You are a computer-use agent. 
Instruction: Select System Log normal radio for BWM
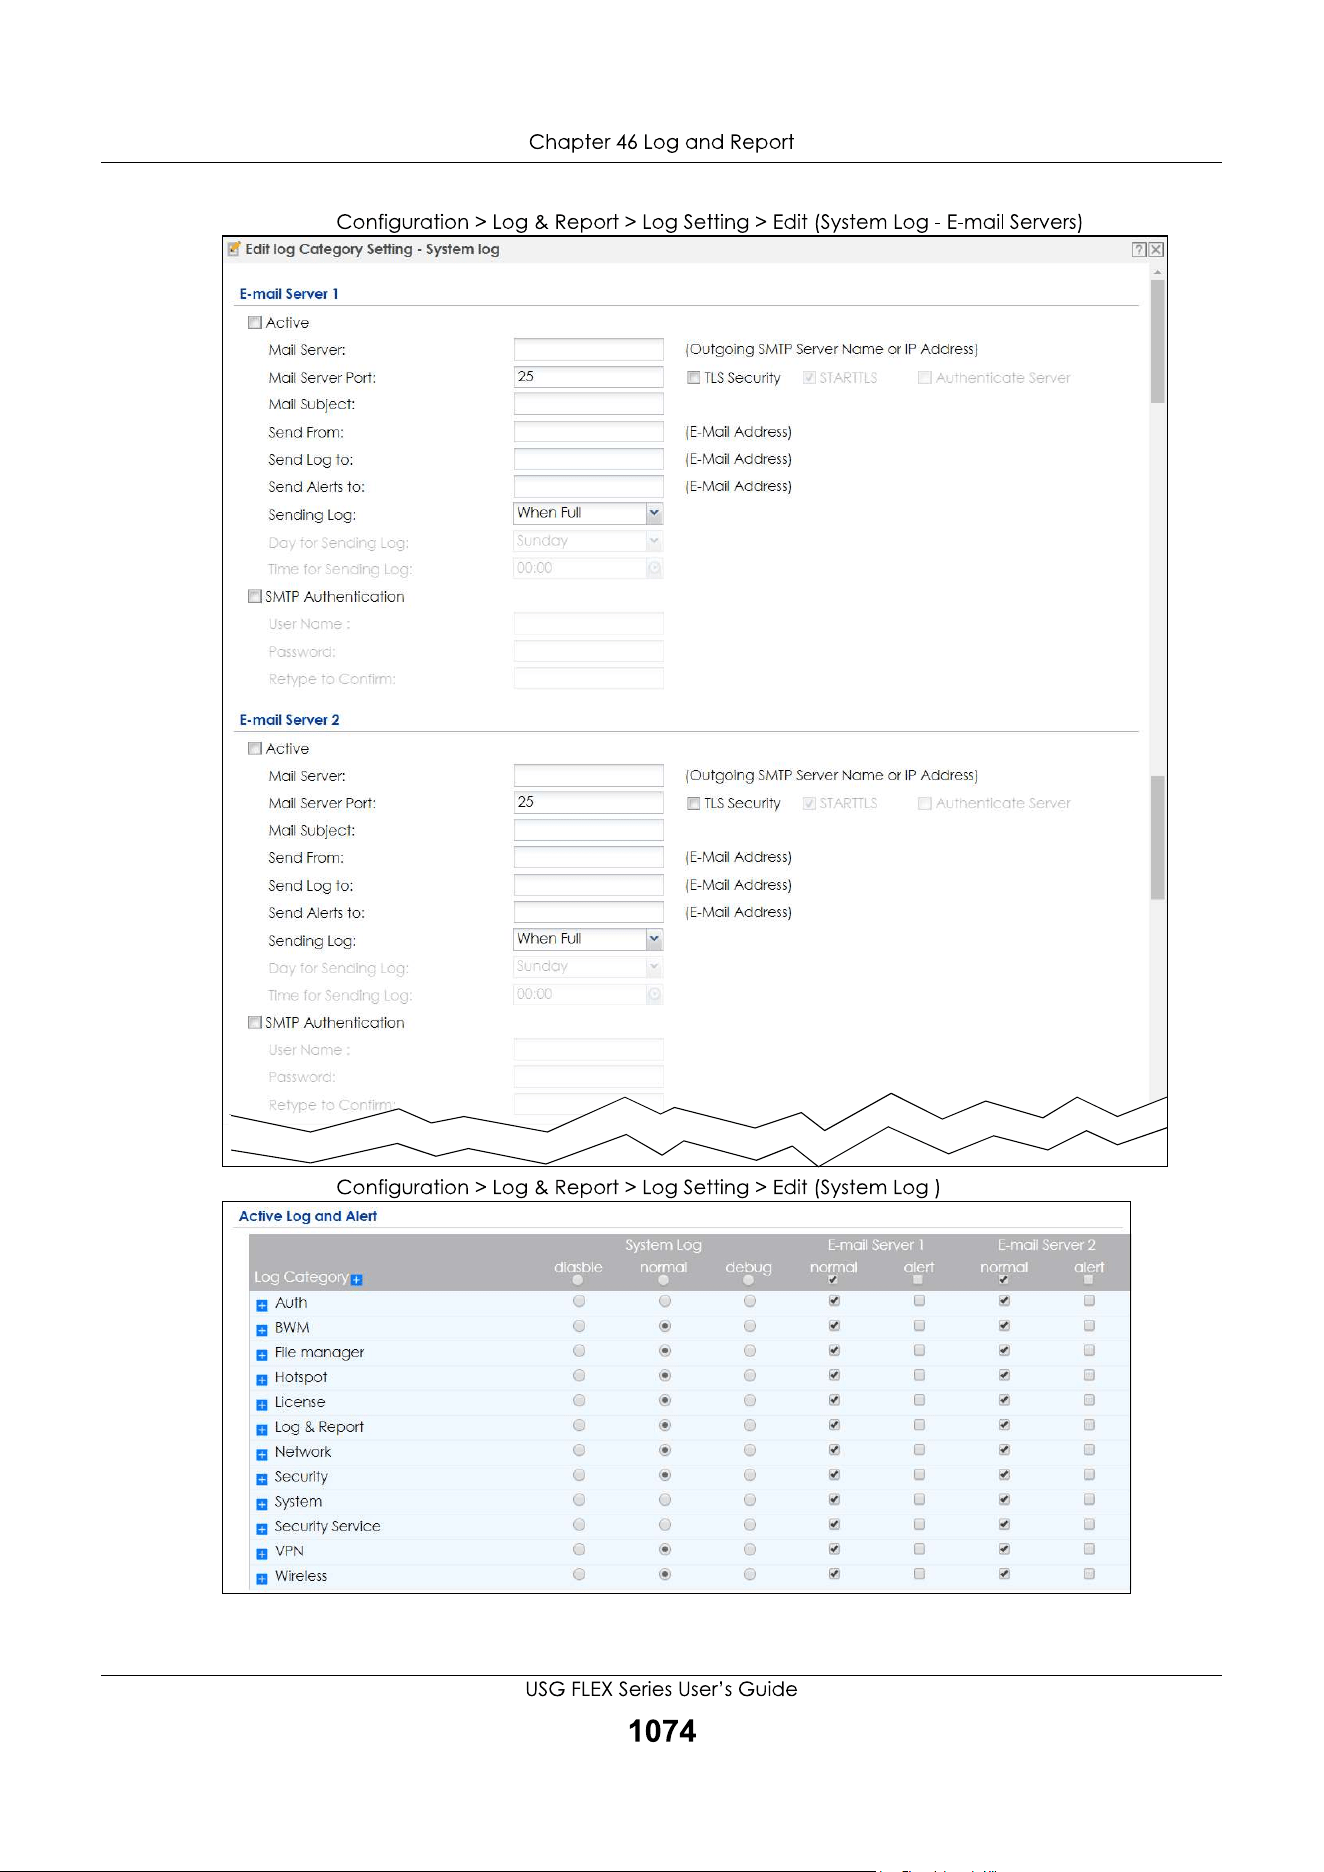[x=664, y=1326]
